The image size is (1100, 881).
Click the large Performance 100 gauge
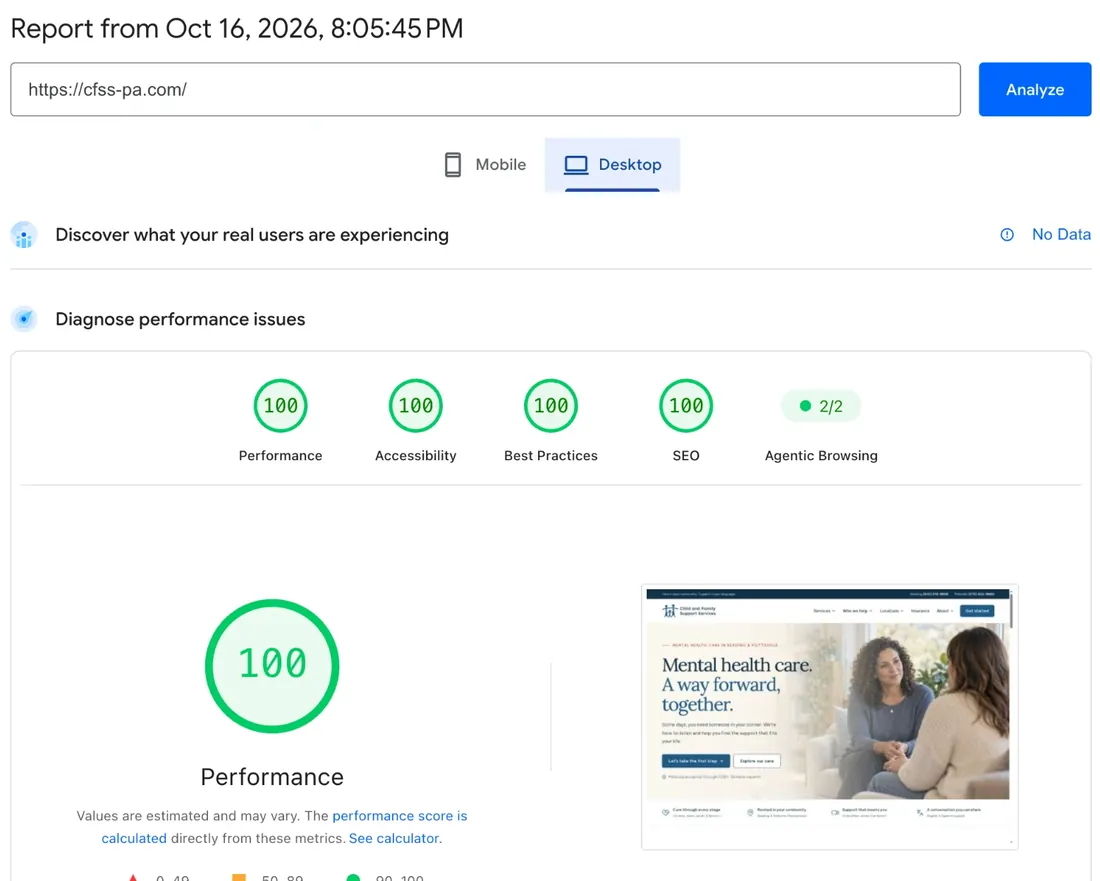tap(272, 666)
